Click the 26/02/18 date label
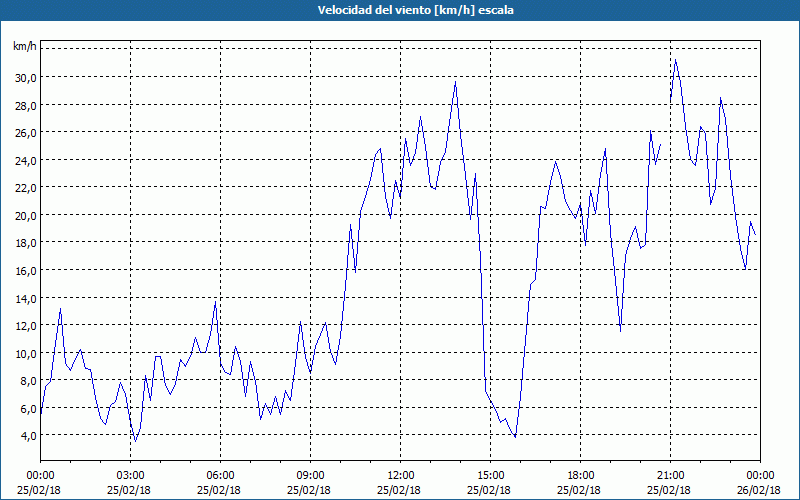Viewport: 800px width, 500px height. click(x=759, y=490)
